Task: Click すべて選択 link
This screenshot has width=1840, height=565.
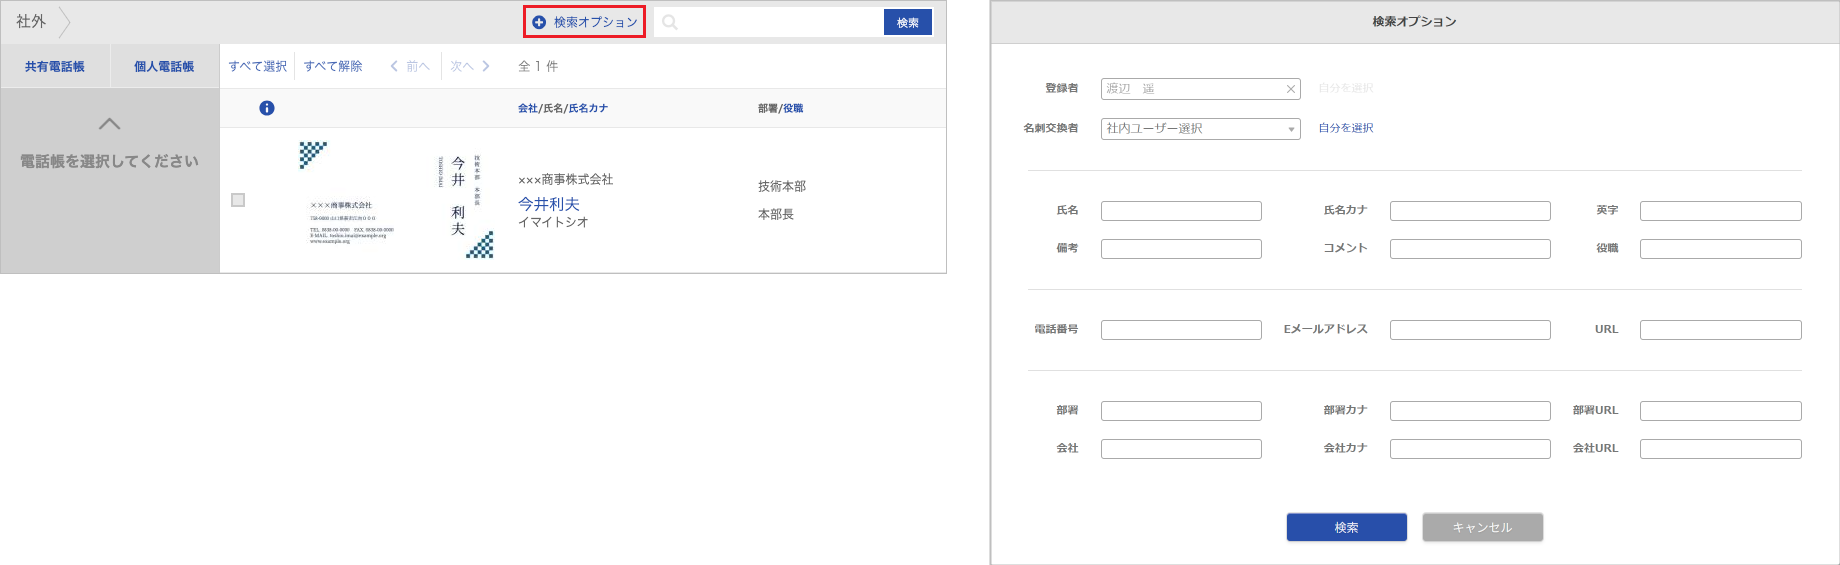Action: tap(257, 66)
